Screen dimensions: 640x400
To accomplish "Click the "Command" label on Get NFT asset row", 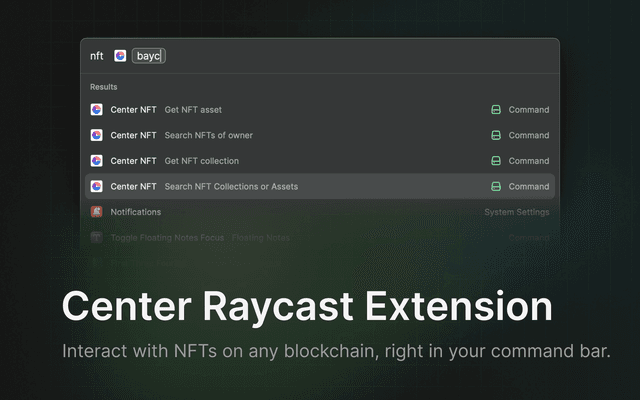I will [x=528, y=110].
